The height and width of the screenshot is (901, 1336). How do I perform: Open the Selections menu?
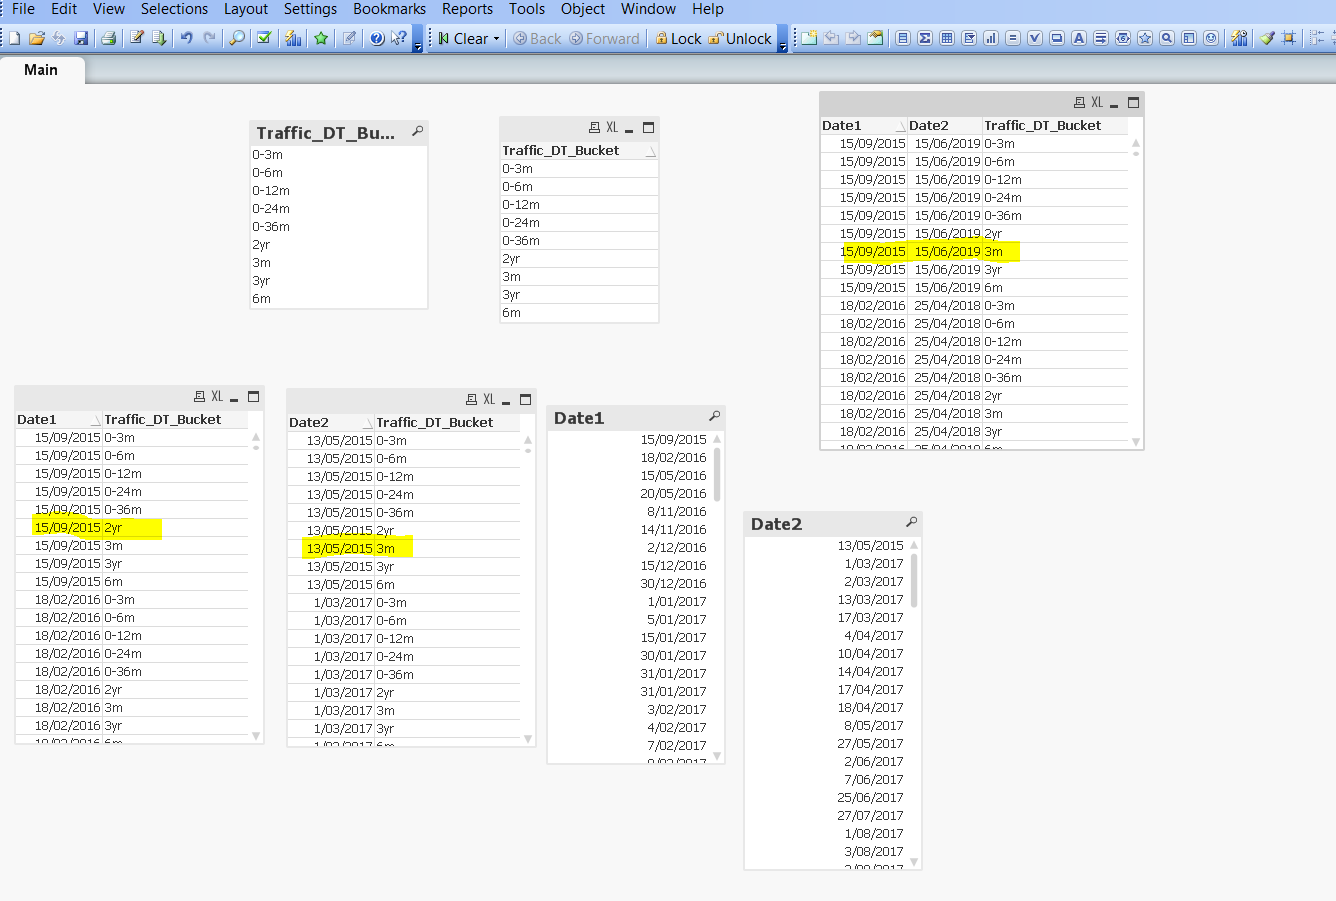(x=174, y=9)
